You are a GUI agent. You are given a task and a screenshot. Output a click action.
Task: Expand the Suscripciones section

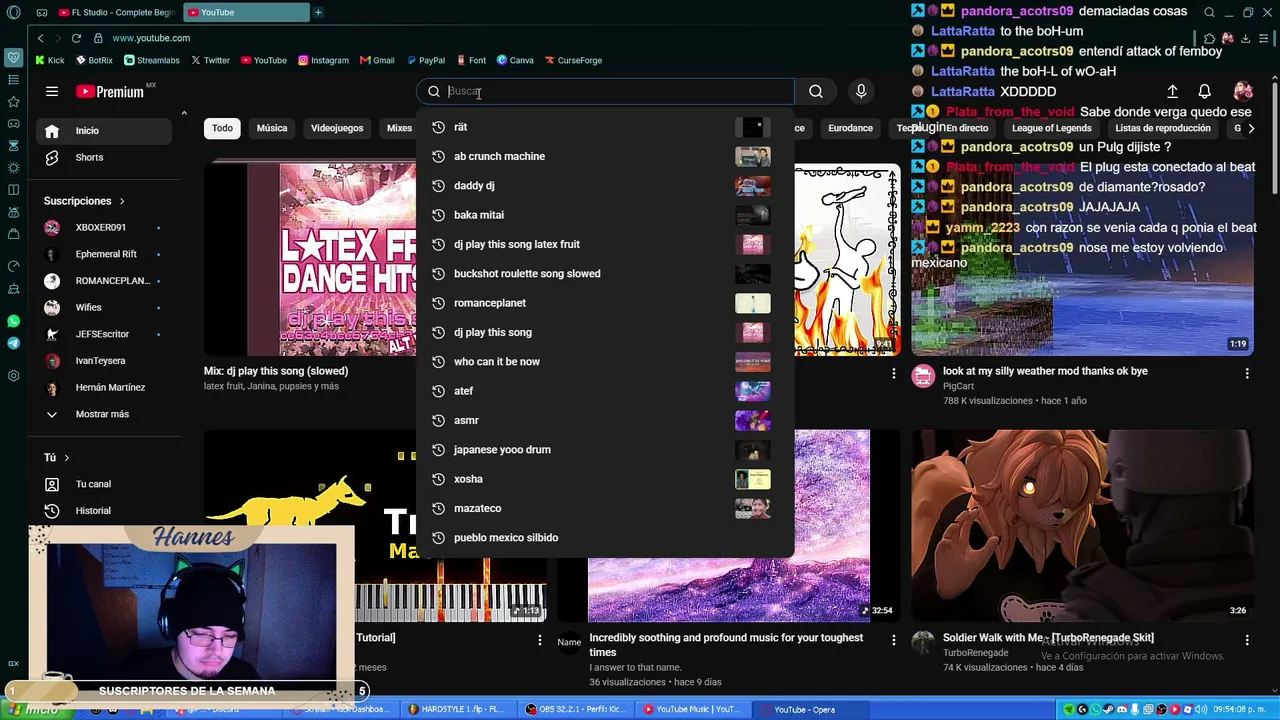pyautogui.click(x=84, y=201)
